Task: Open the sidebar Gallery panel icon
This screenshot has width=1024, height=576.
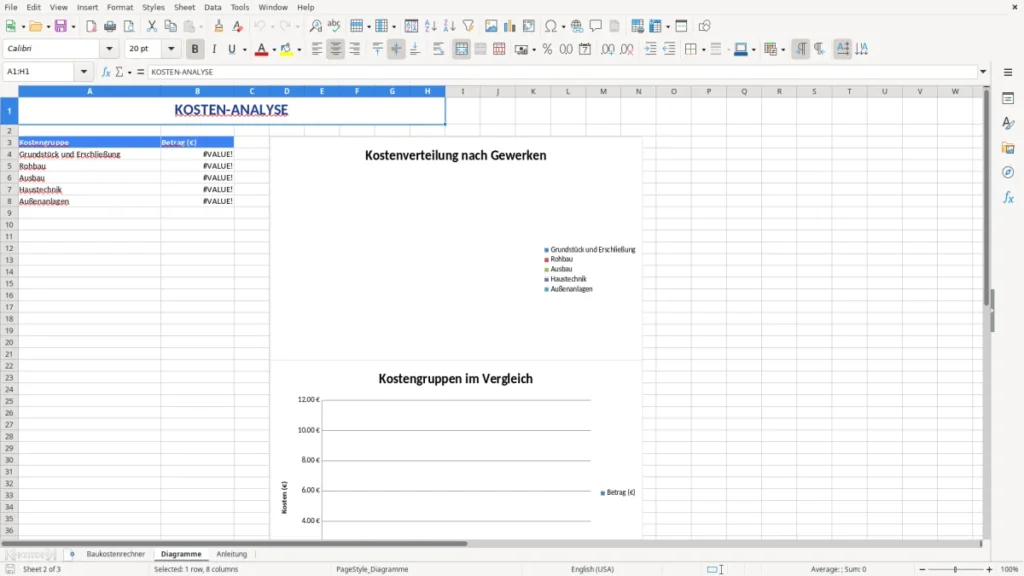Action: click(x=1008, y=148)
